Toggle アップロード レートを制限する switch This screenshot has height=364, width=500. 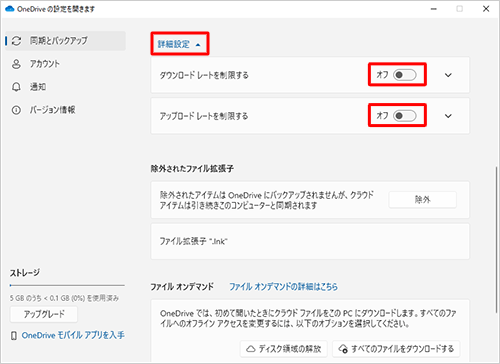tap(405, 116)
